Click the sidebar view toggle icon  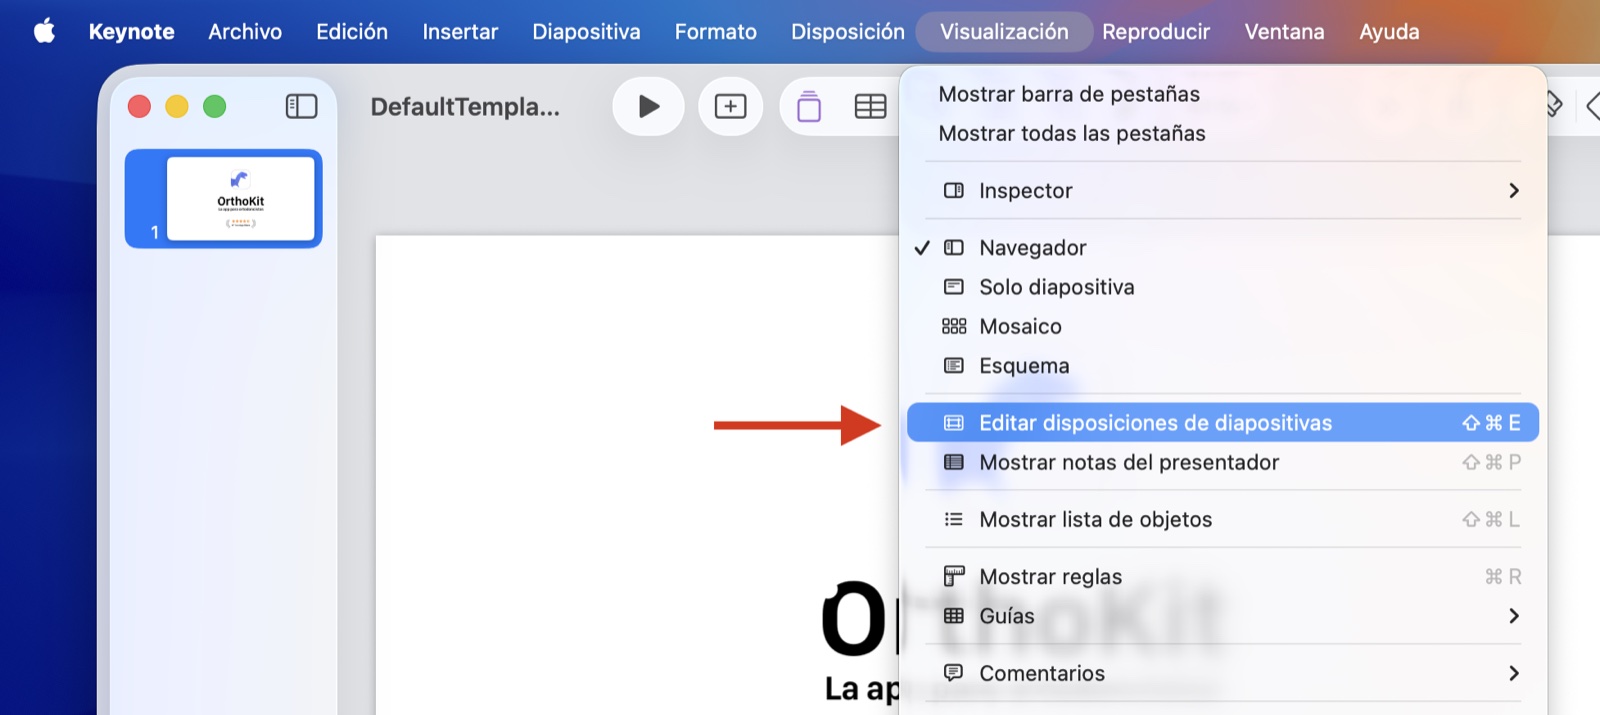(x=301, y=106)
